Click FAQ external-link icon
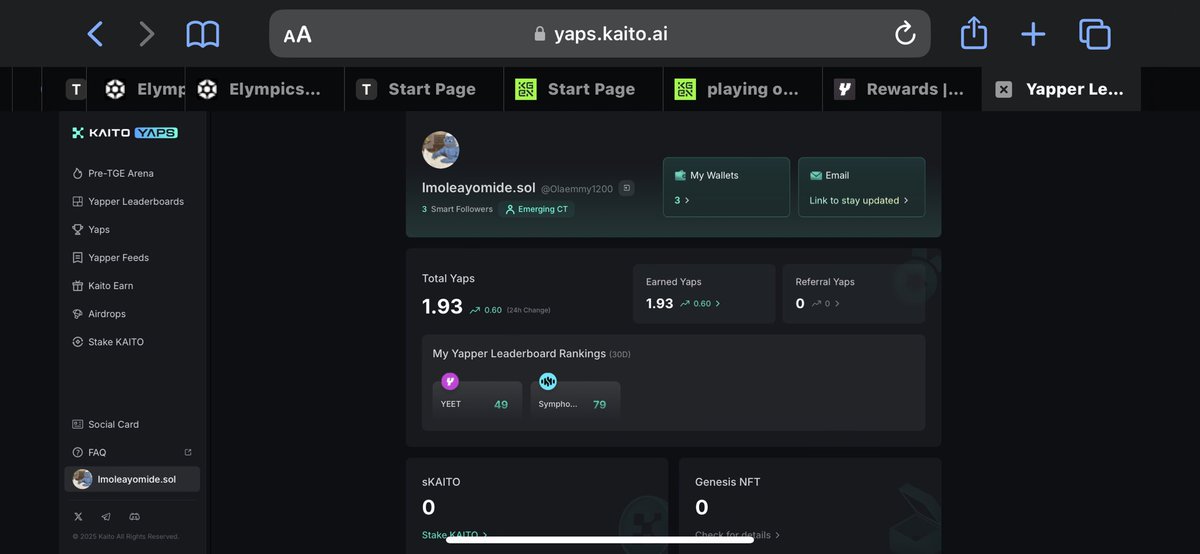1200x554 pixels. (188, 452)
